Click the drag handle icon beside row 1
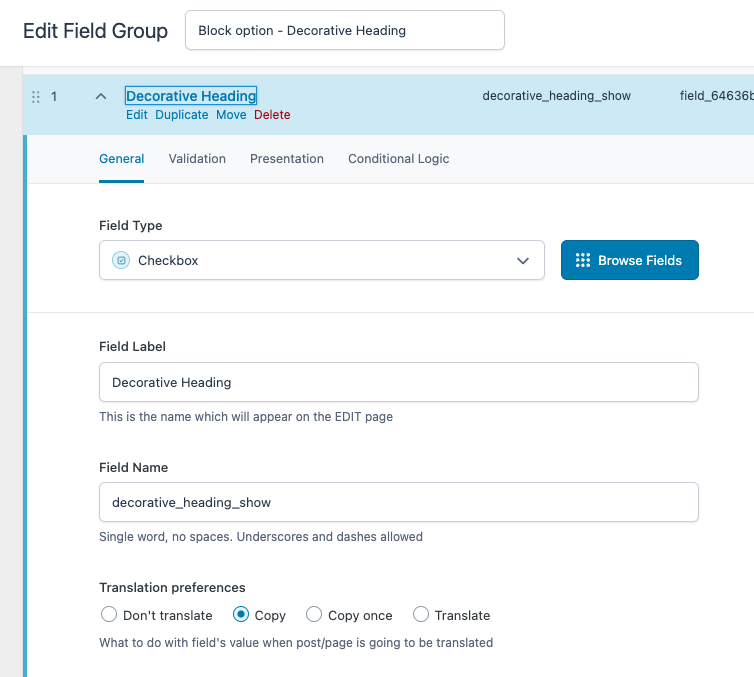This screenshot has height=677, width=754. coord(36,97)
